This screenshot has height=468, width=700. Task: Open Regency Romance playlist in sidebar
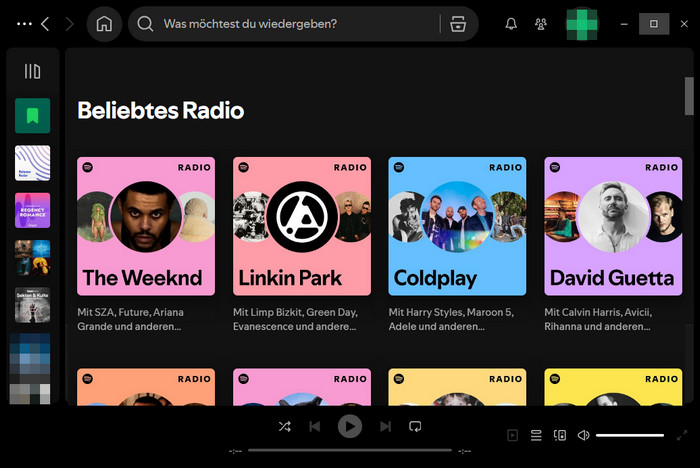click(x=33, y=210)
